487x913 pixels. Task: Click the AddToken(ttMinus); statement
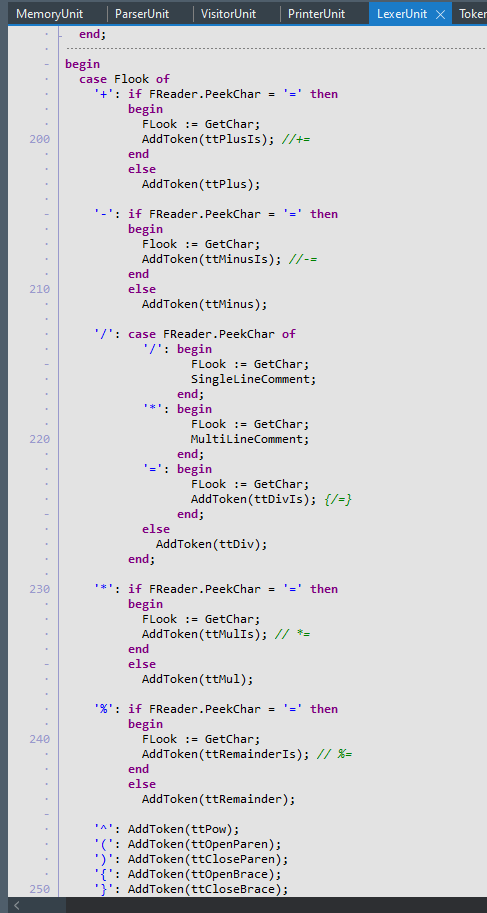(204, 304)
